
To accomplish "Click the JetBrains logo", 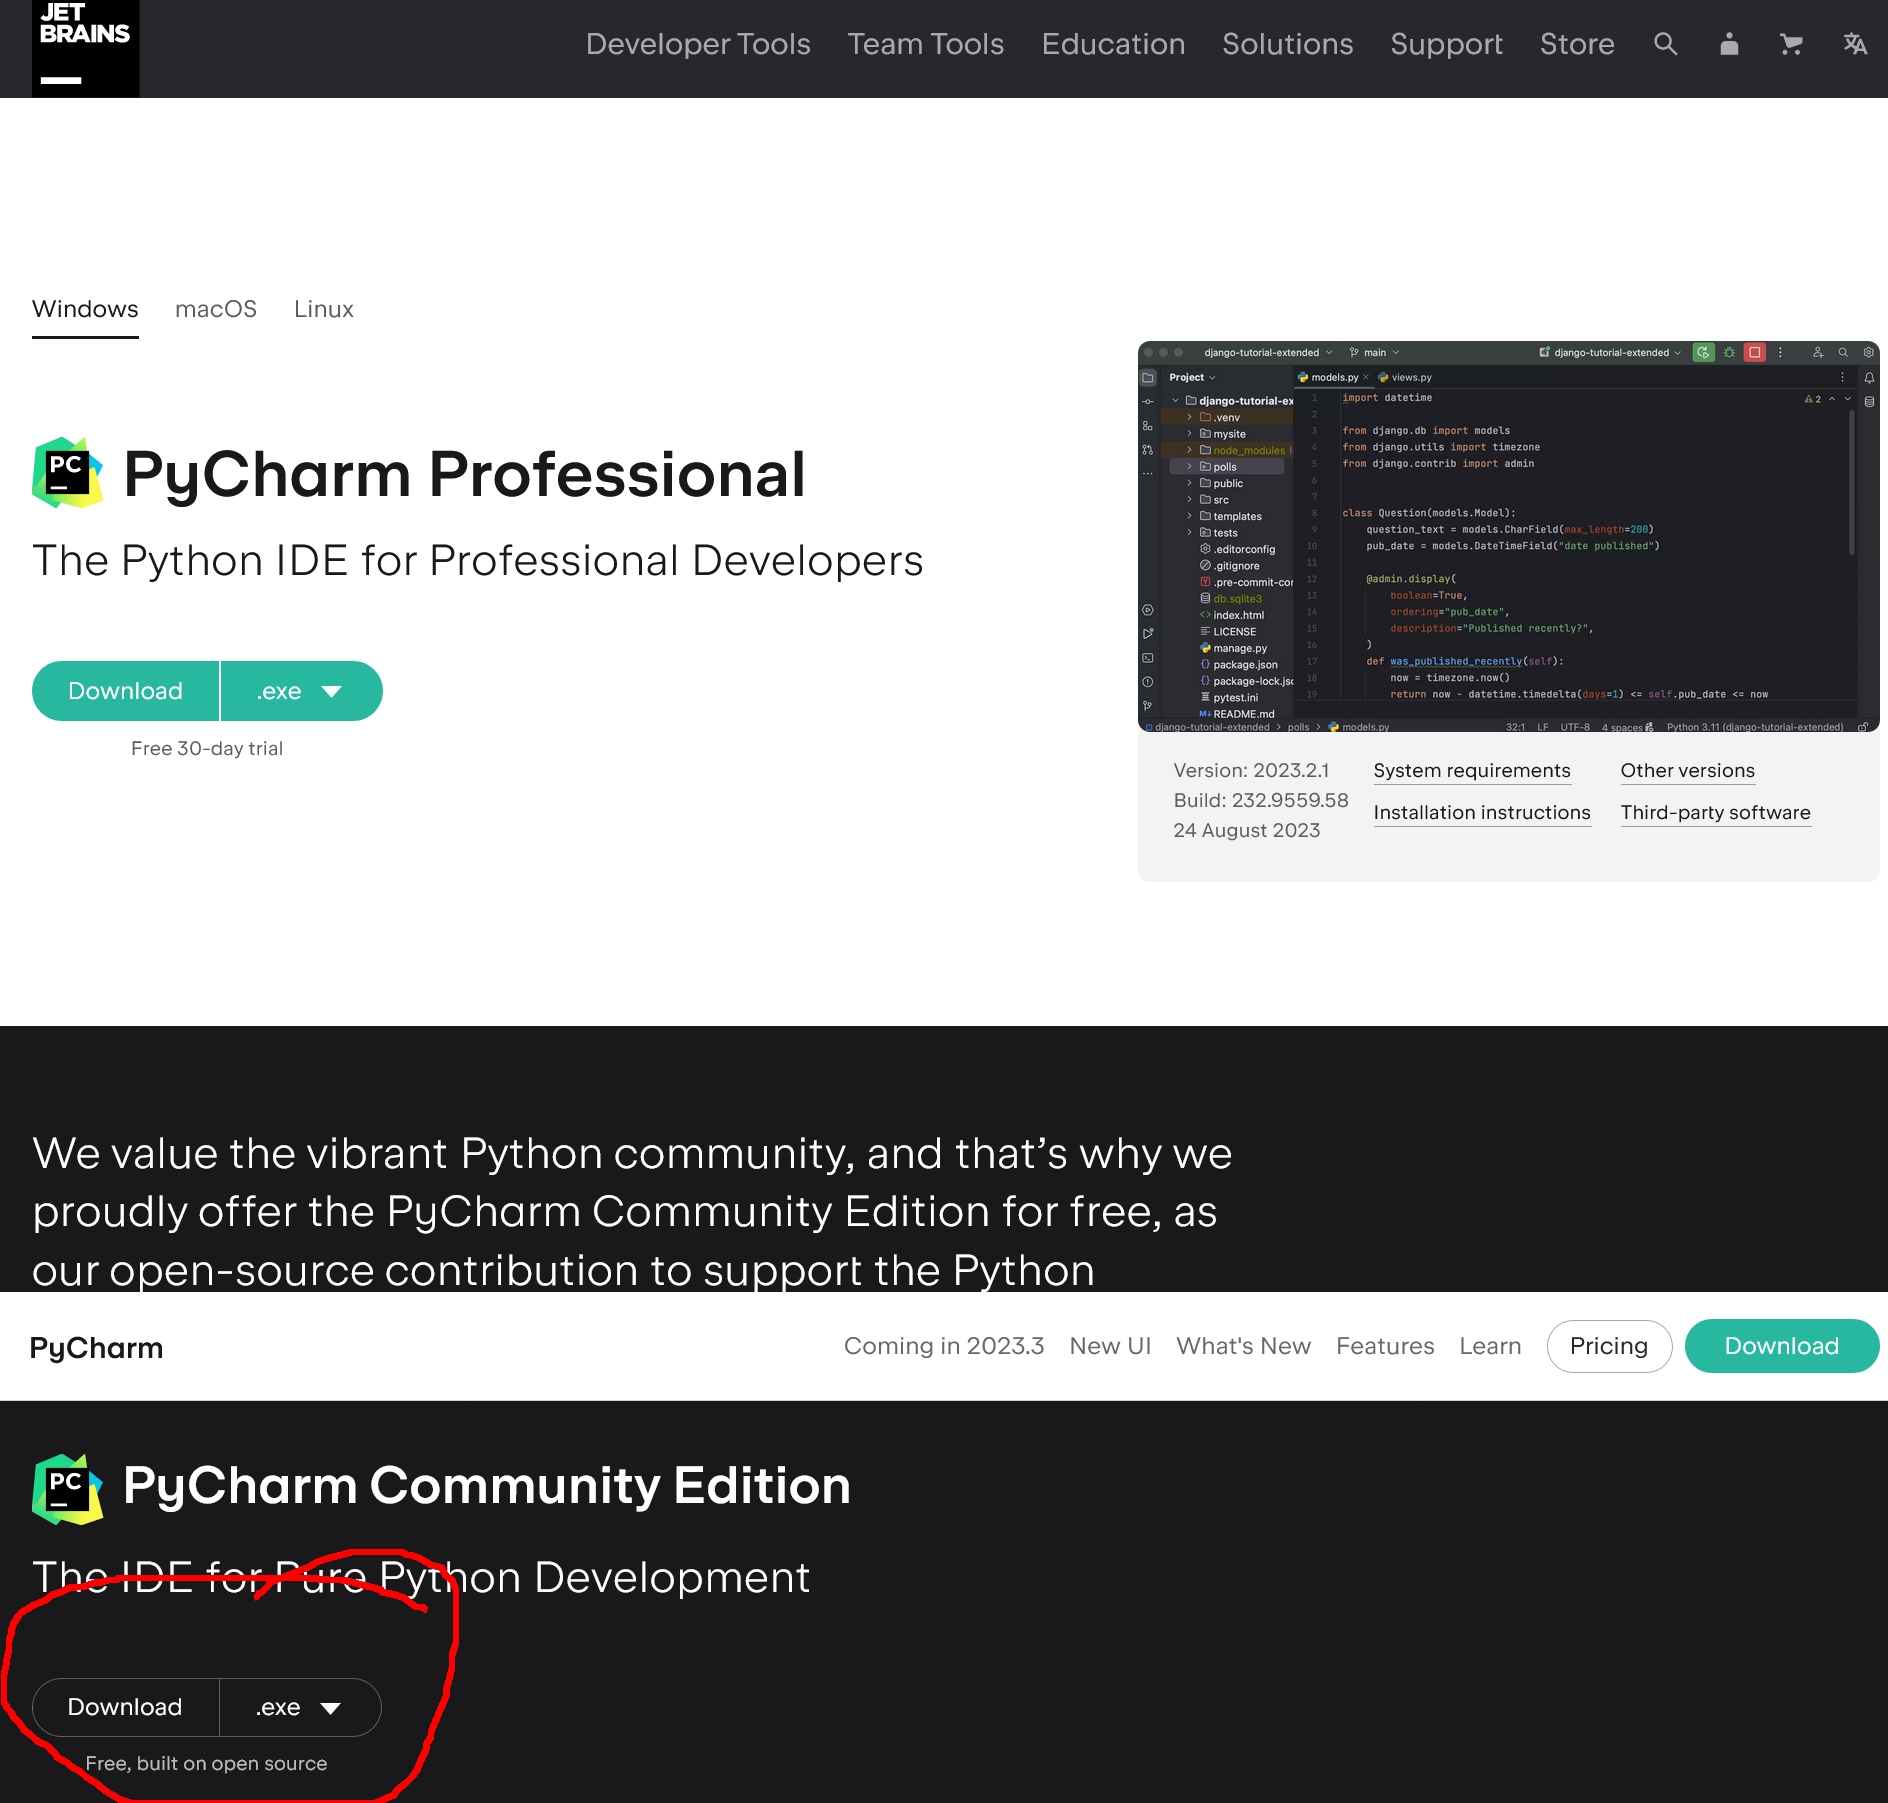I will click(x=85, y=47).
